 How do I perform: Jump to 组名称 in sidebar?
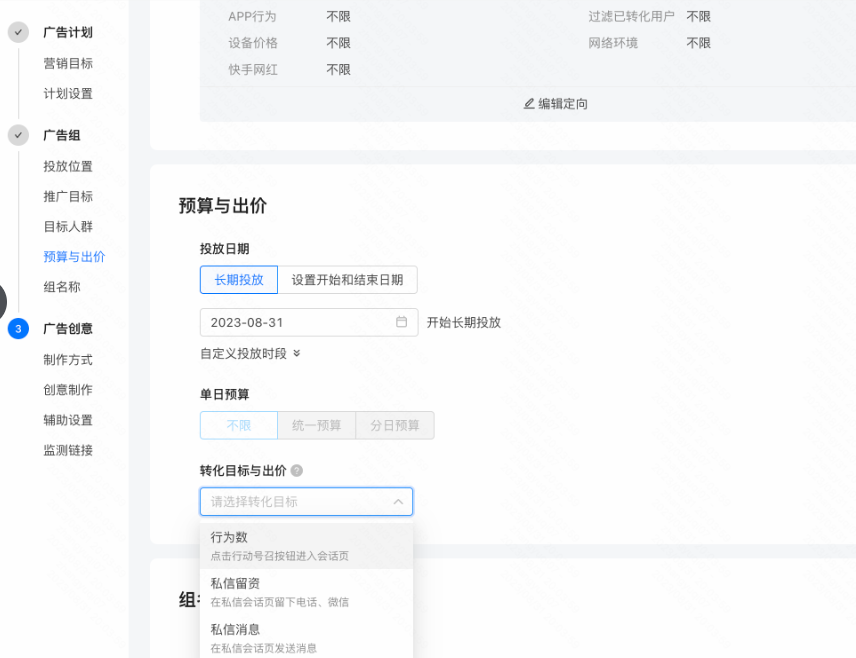pos(62,287)
